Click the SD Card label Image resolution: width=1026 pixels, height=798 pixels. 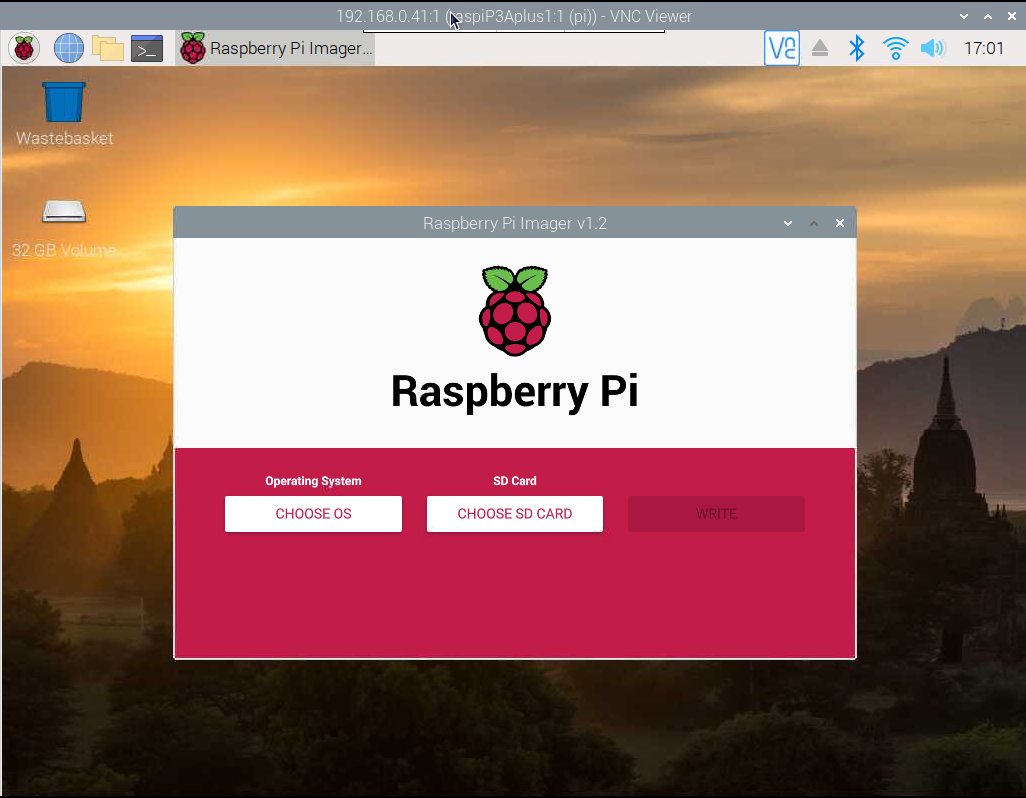coord(515,481)
